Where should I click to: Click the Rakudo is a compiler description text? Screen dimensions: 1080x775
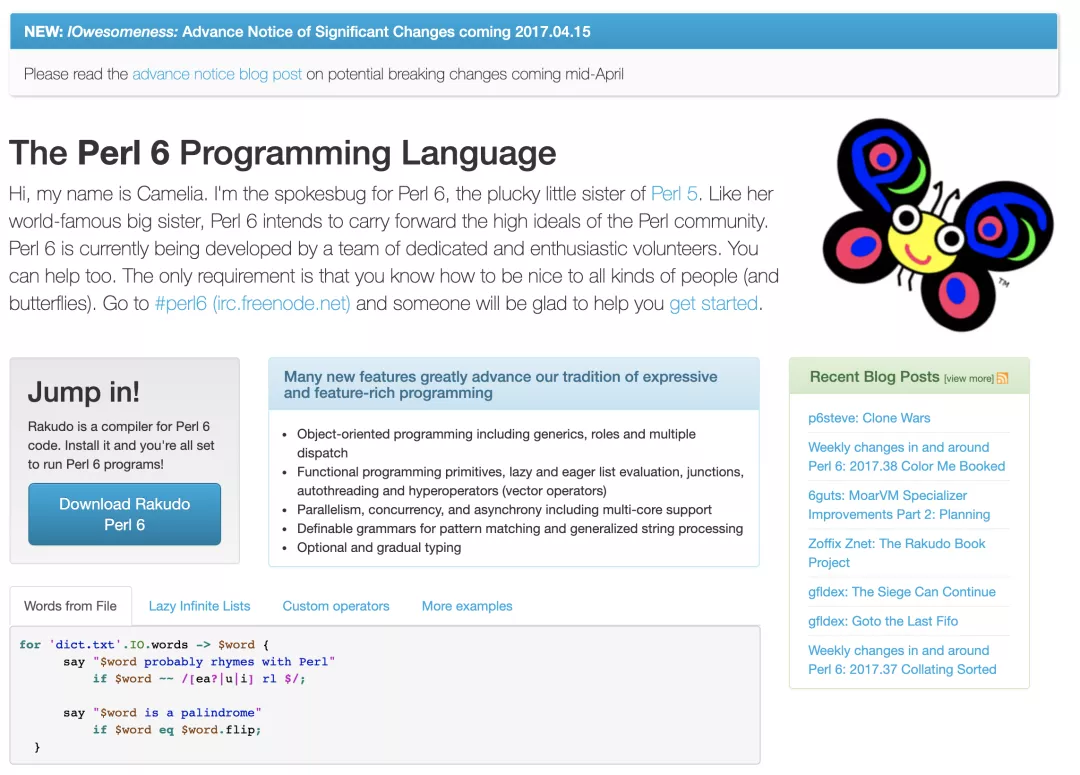click(121, 446)
